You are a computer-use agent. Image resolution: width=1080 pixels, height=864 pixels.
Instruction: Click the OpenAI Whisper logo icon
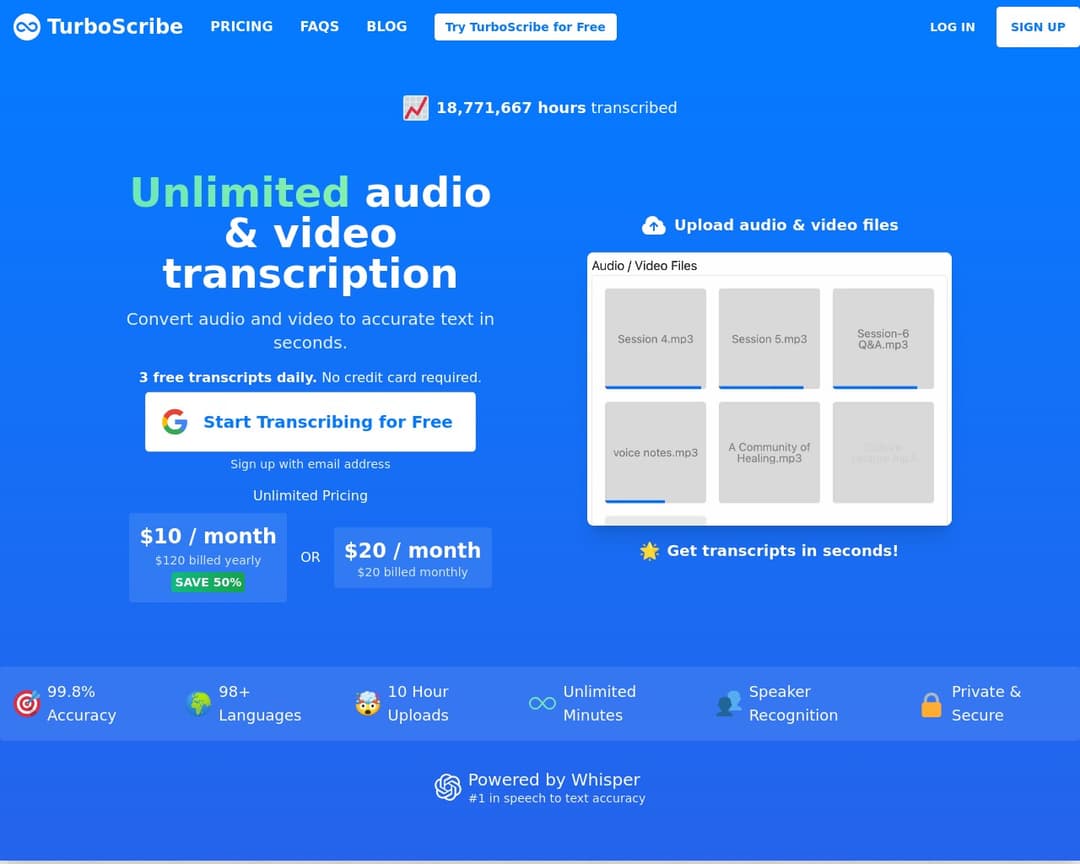(448, 788)
